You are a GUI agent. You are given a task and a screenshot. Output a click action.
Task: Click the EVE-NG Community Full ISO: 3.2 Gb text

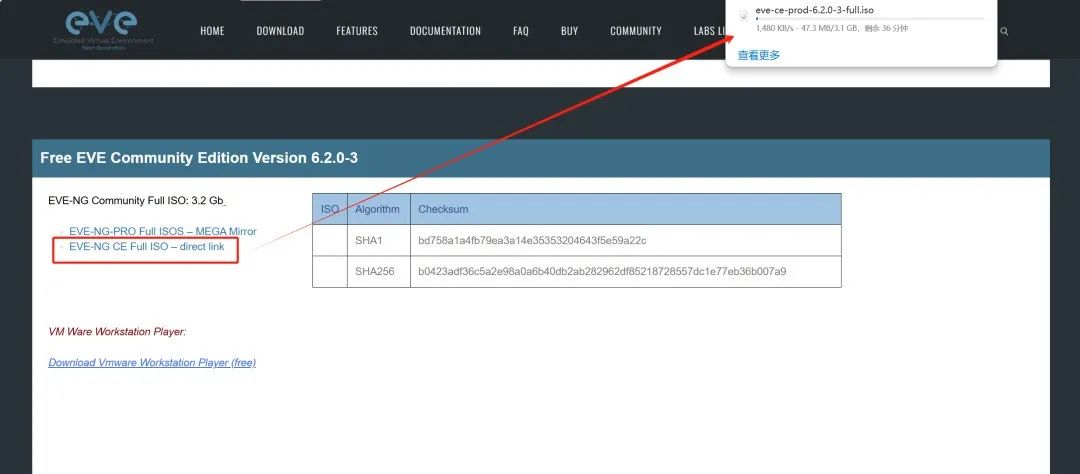[137, 200]
